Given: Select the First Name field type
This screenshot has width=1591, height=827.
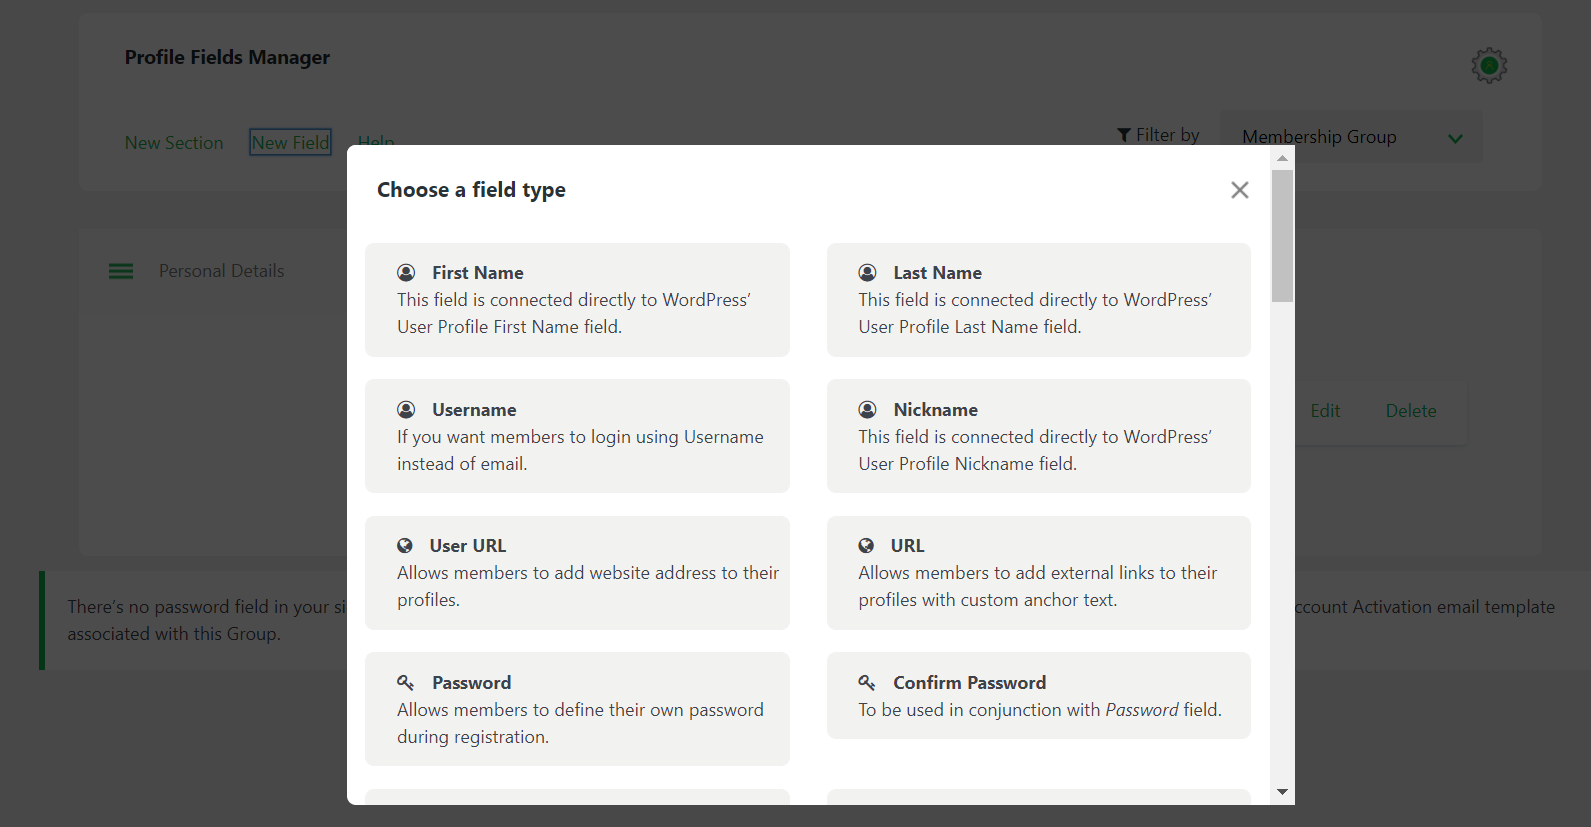Looking at the screenshot, I should coord(577,299).
